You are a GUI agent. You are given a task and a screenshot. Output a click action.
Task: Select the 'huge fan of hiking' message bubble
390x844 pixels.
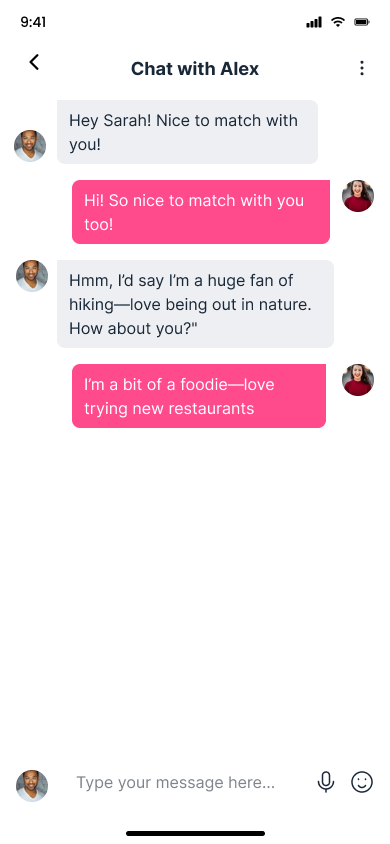pos(195,304)
